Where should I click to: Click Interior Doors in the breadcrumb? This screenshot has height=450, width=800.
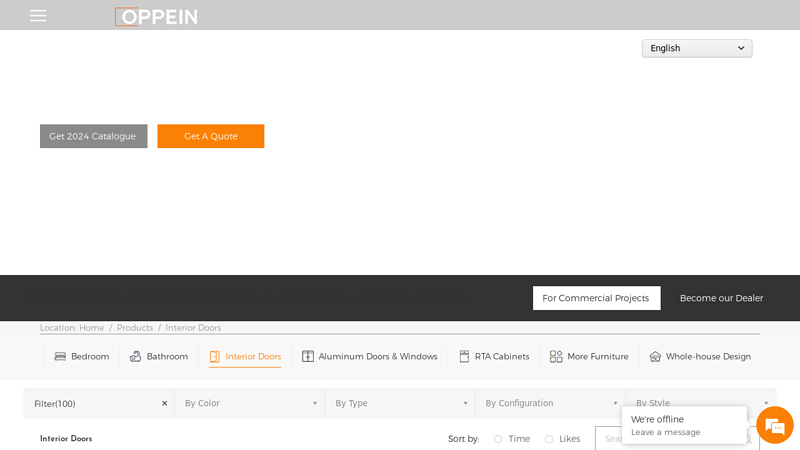click(193, 328)
